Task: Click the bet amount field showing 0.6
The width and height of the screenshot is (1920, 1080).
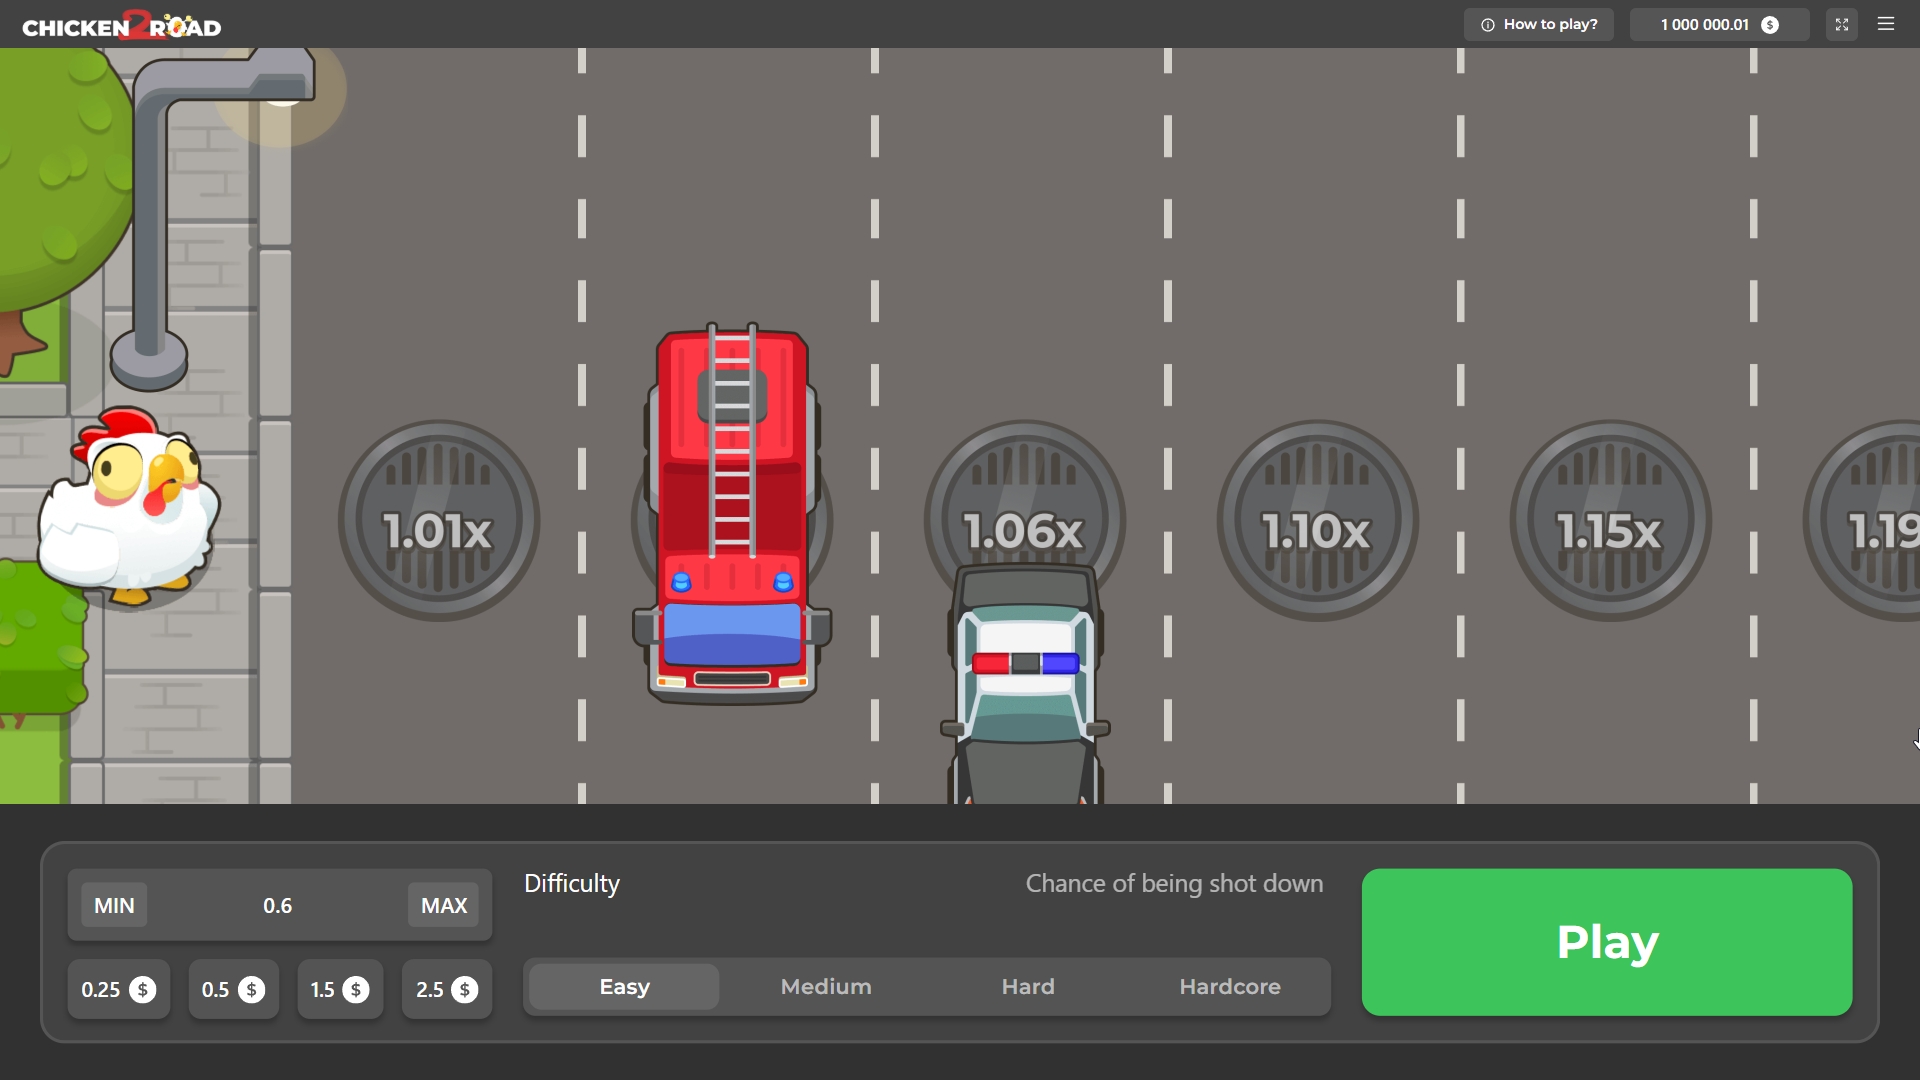Action: (x=278, y=906)
